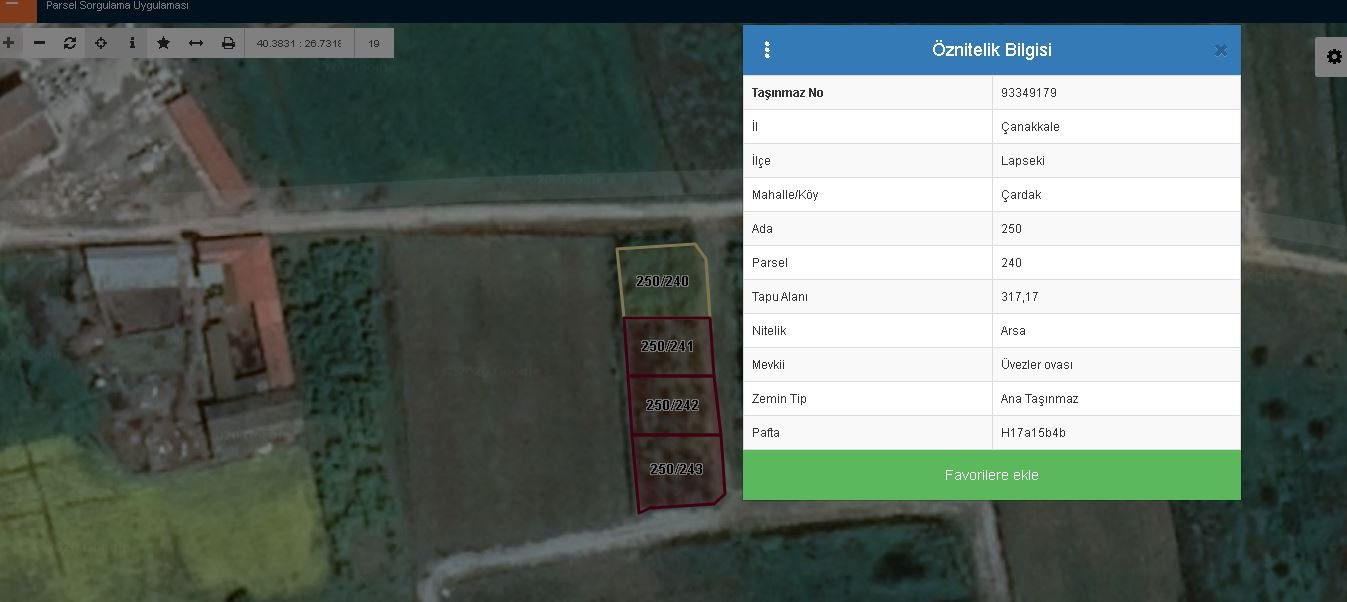Select parcel 250/241 on the map
The width and height of the screenshot is (1347, 602).
point(667,347)
